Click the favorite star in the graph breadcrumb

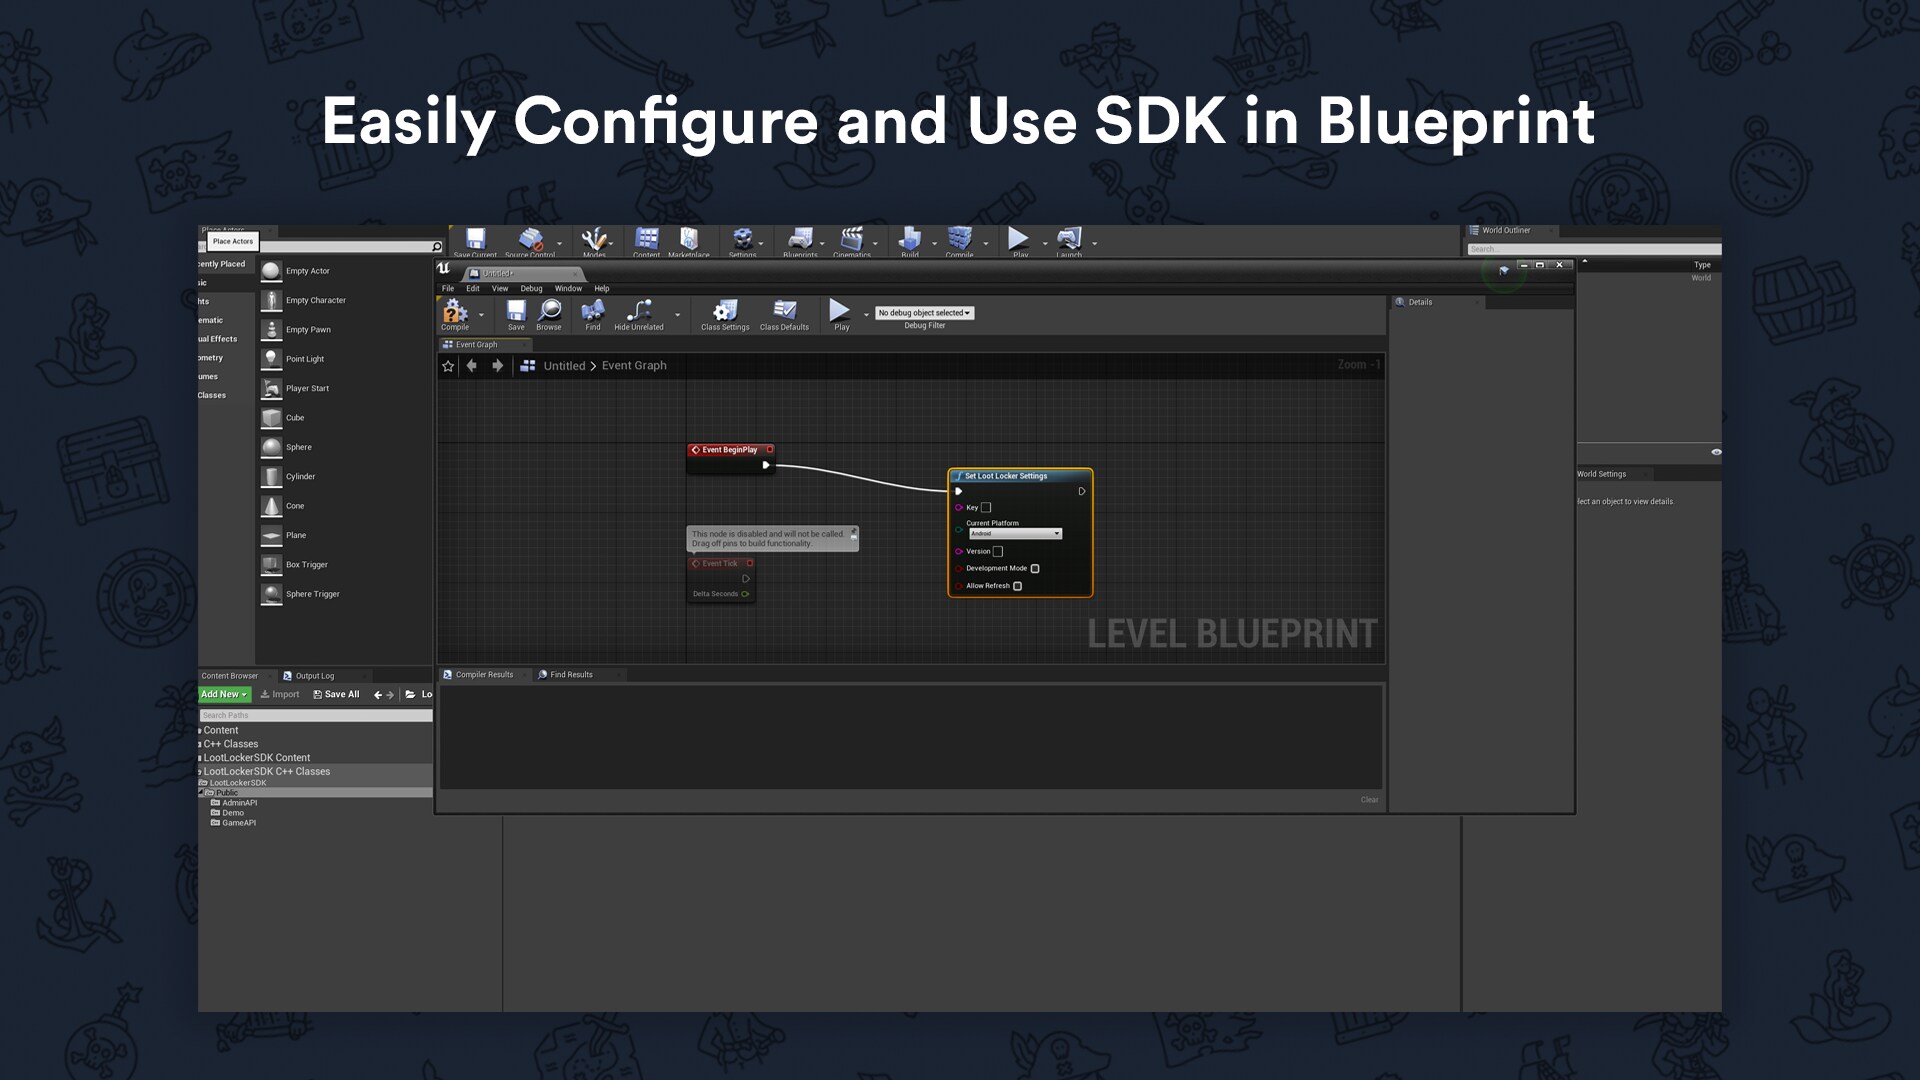[x=448, y=366]
